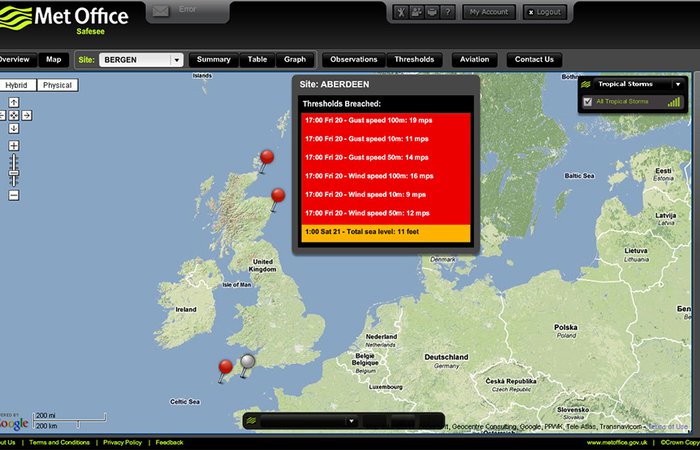Click the Wind speed 50m: 12 mps row
This screenshot has height=450, width=700.
pos(386,213)
